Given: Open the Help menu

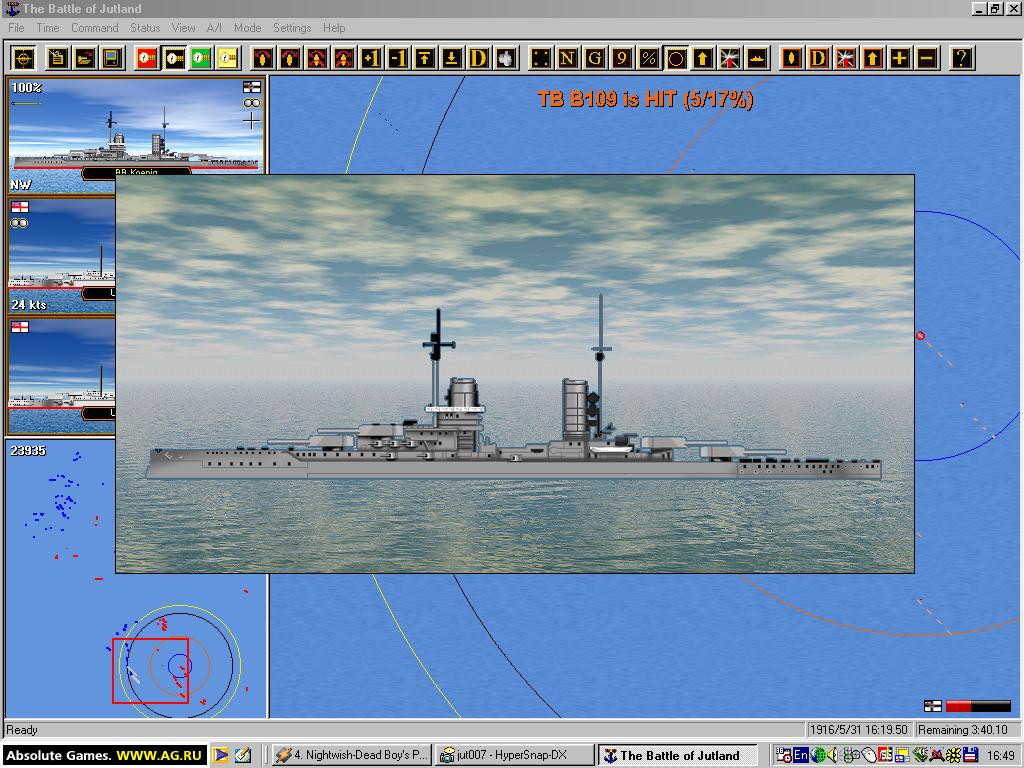Looking at the screenshot, I should (x=334, y=28).
